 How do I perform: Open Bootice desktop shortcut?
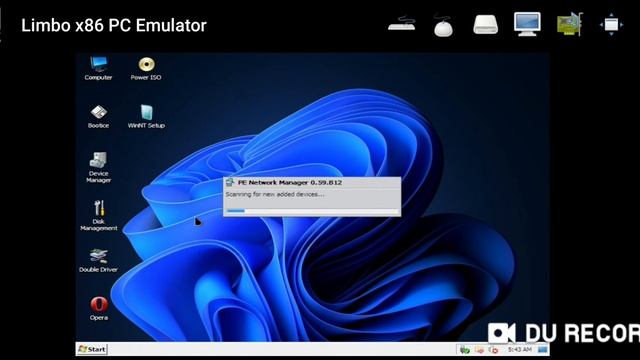[x=98, y=116]
